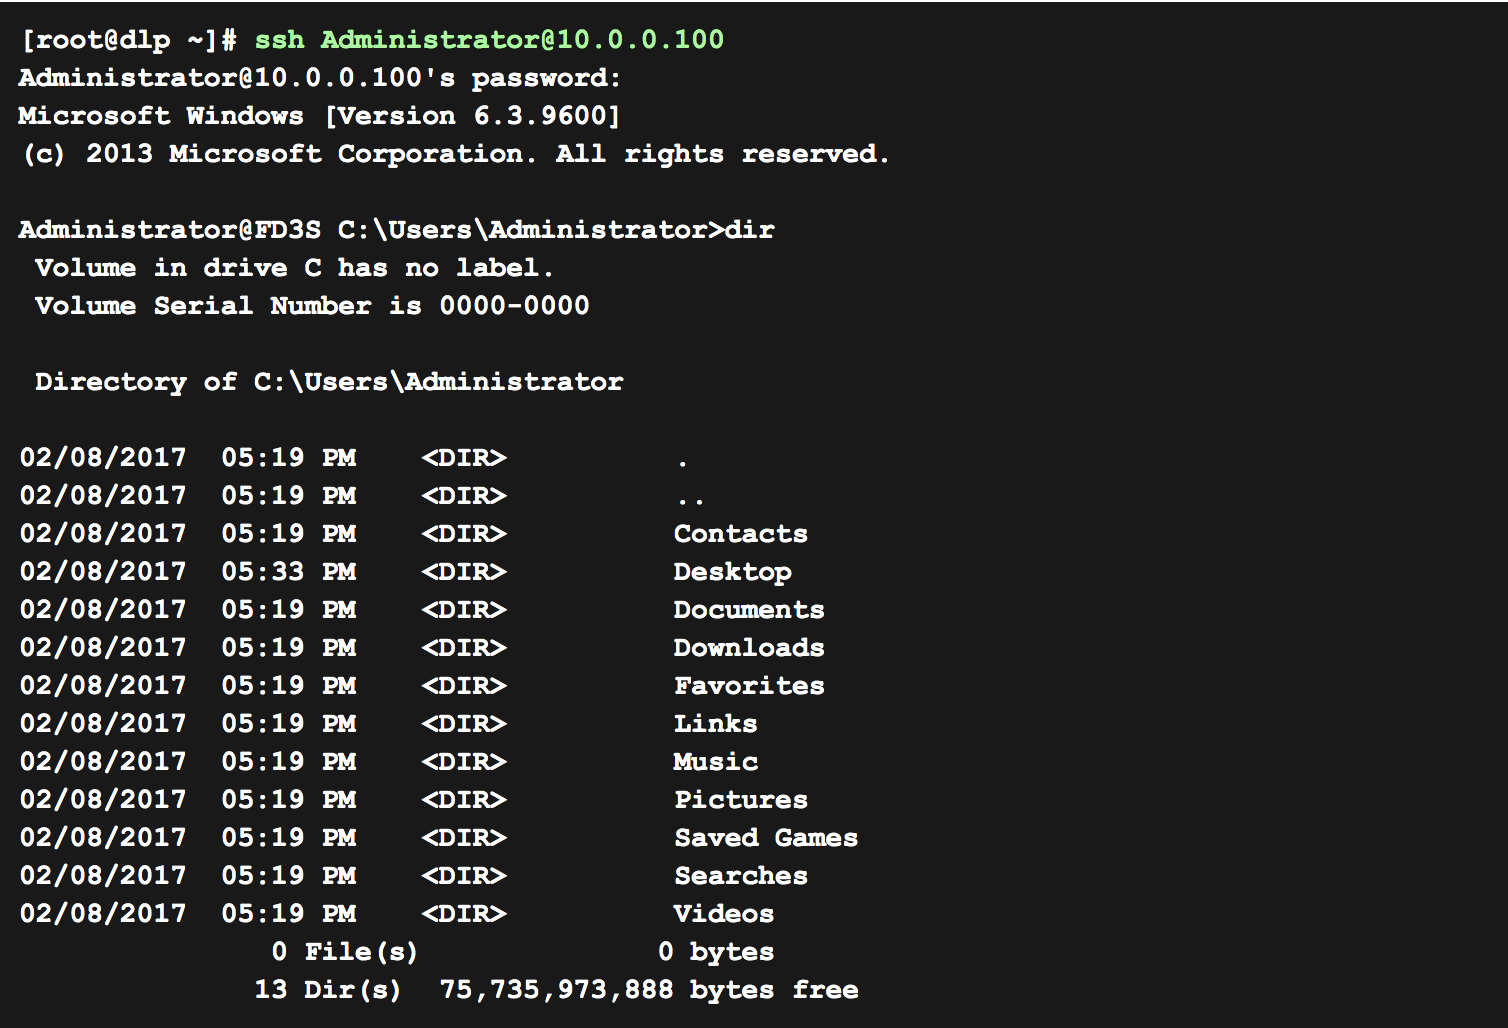Click the Links directory name
Viewport: 1508px width, 1028px height.
click(715, 724)
